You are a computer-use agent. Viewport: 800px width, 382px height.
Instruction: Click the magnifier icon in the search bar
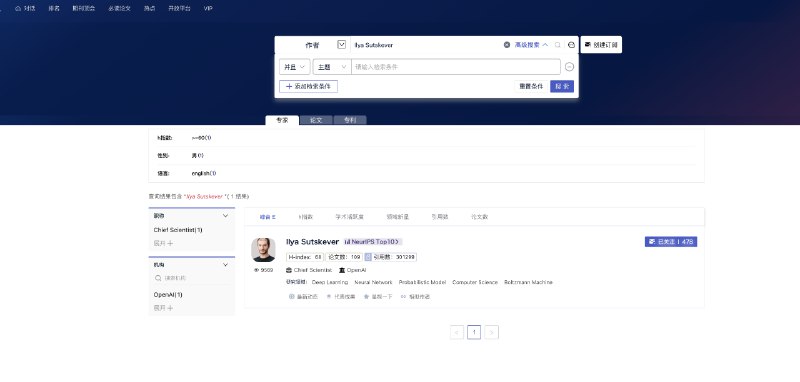[x=558, y=45]
